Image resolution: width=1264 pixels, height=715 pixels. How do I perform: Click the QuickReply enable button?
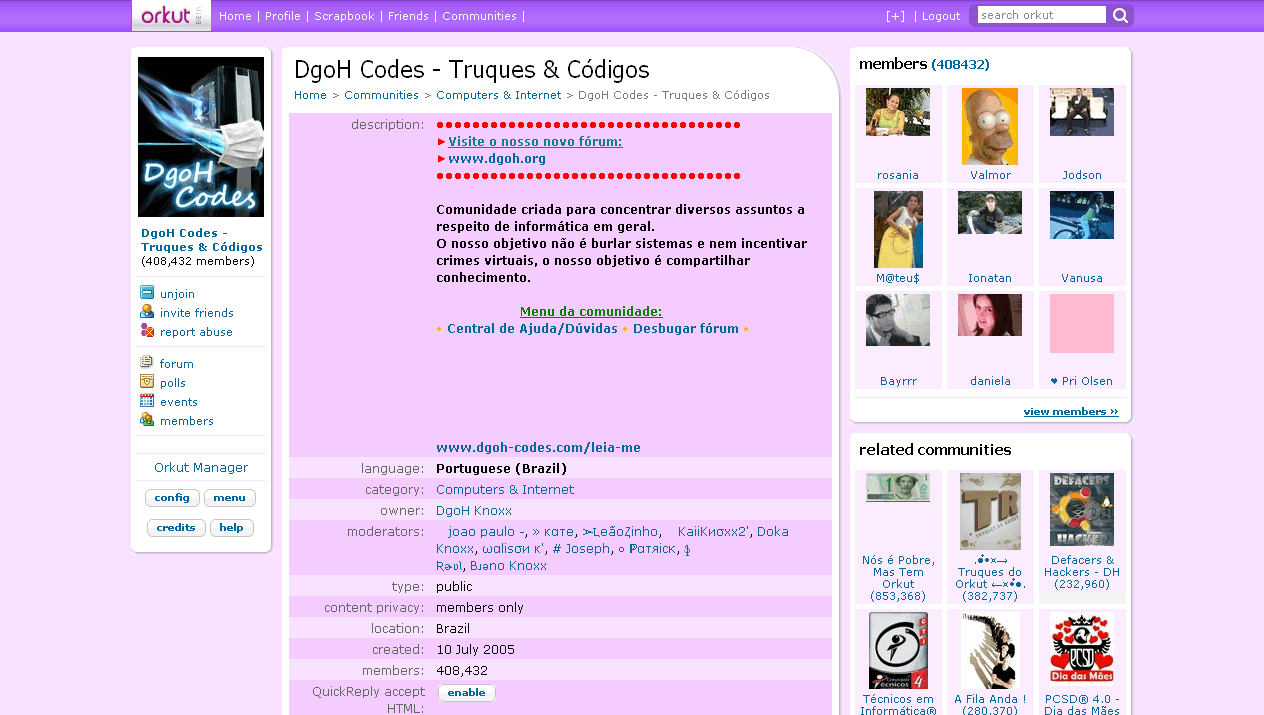pos(466,693)
